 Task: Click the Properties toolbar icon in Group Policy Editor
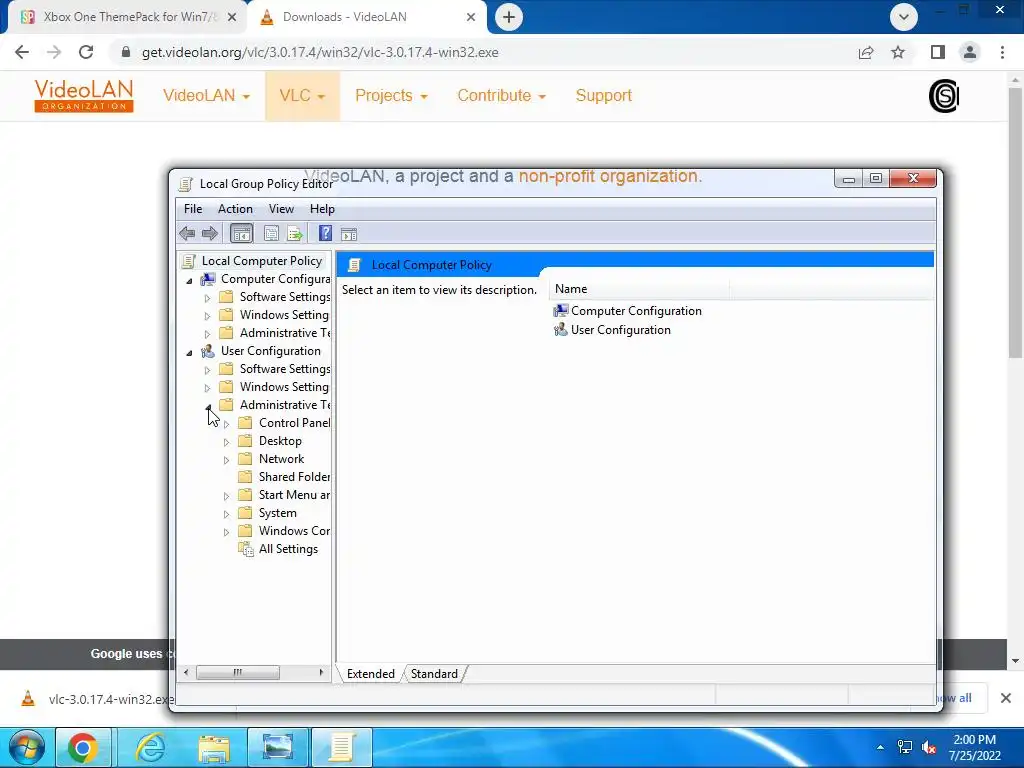[271, 233]
